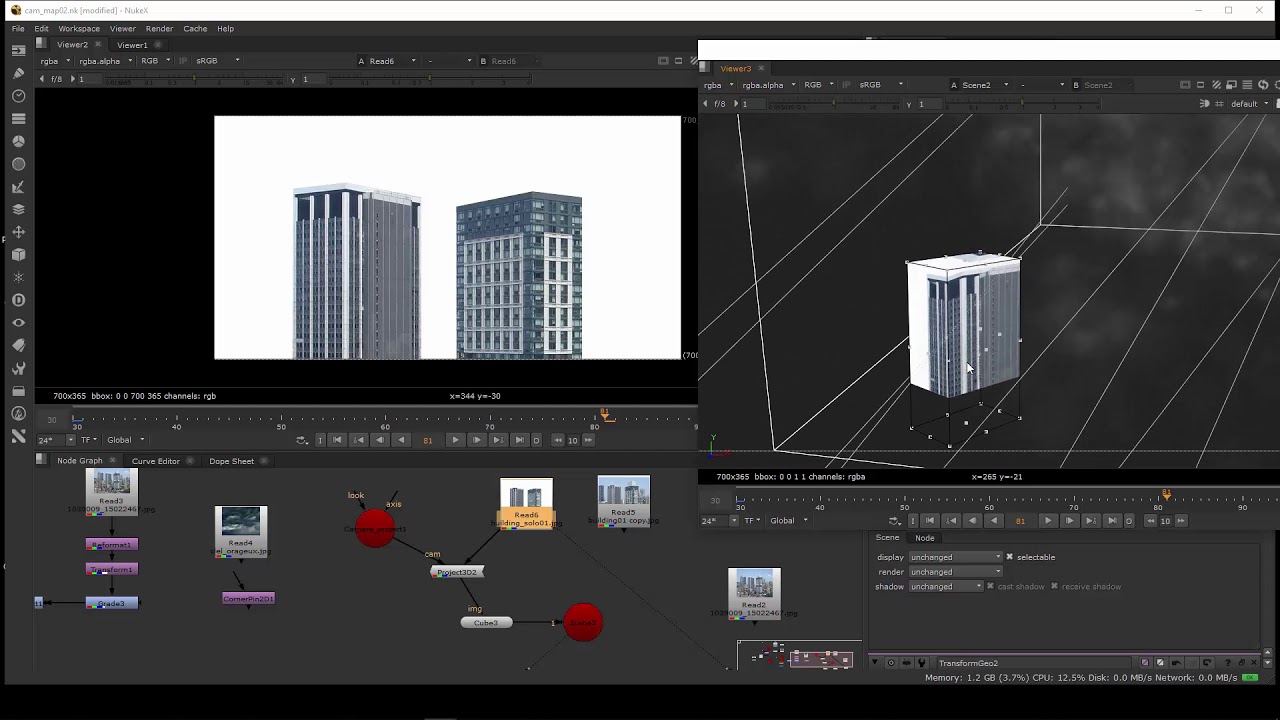This screenshot has height=720, width=1280.
Task: Open the sRGB colorspace dropdown in Viewer2
Action: (x=217, y=61)
